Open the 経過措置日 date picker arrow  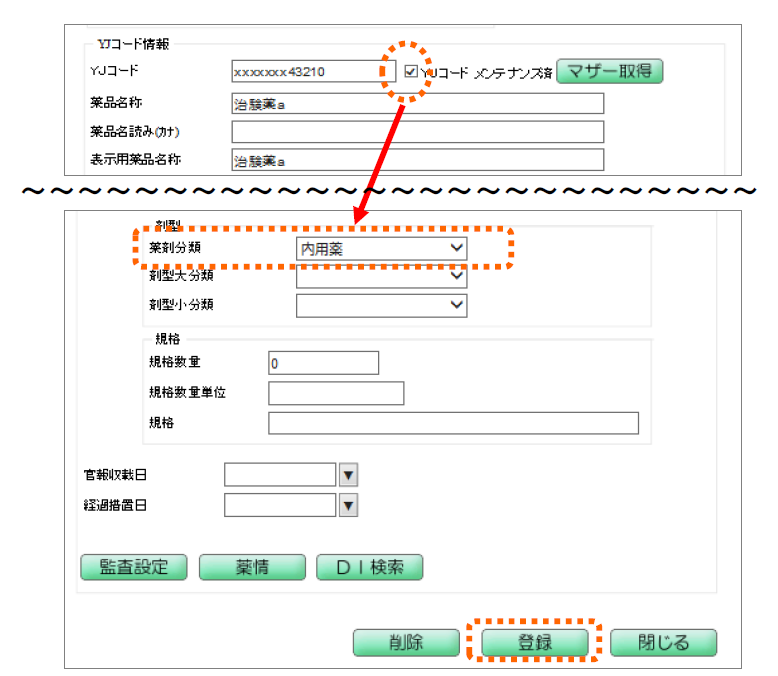[x=348, y=506]
